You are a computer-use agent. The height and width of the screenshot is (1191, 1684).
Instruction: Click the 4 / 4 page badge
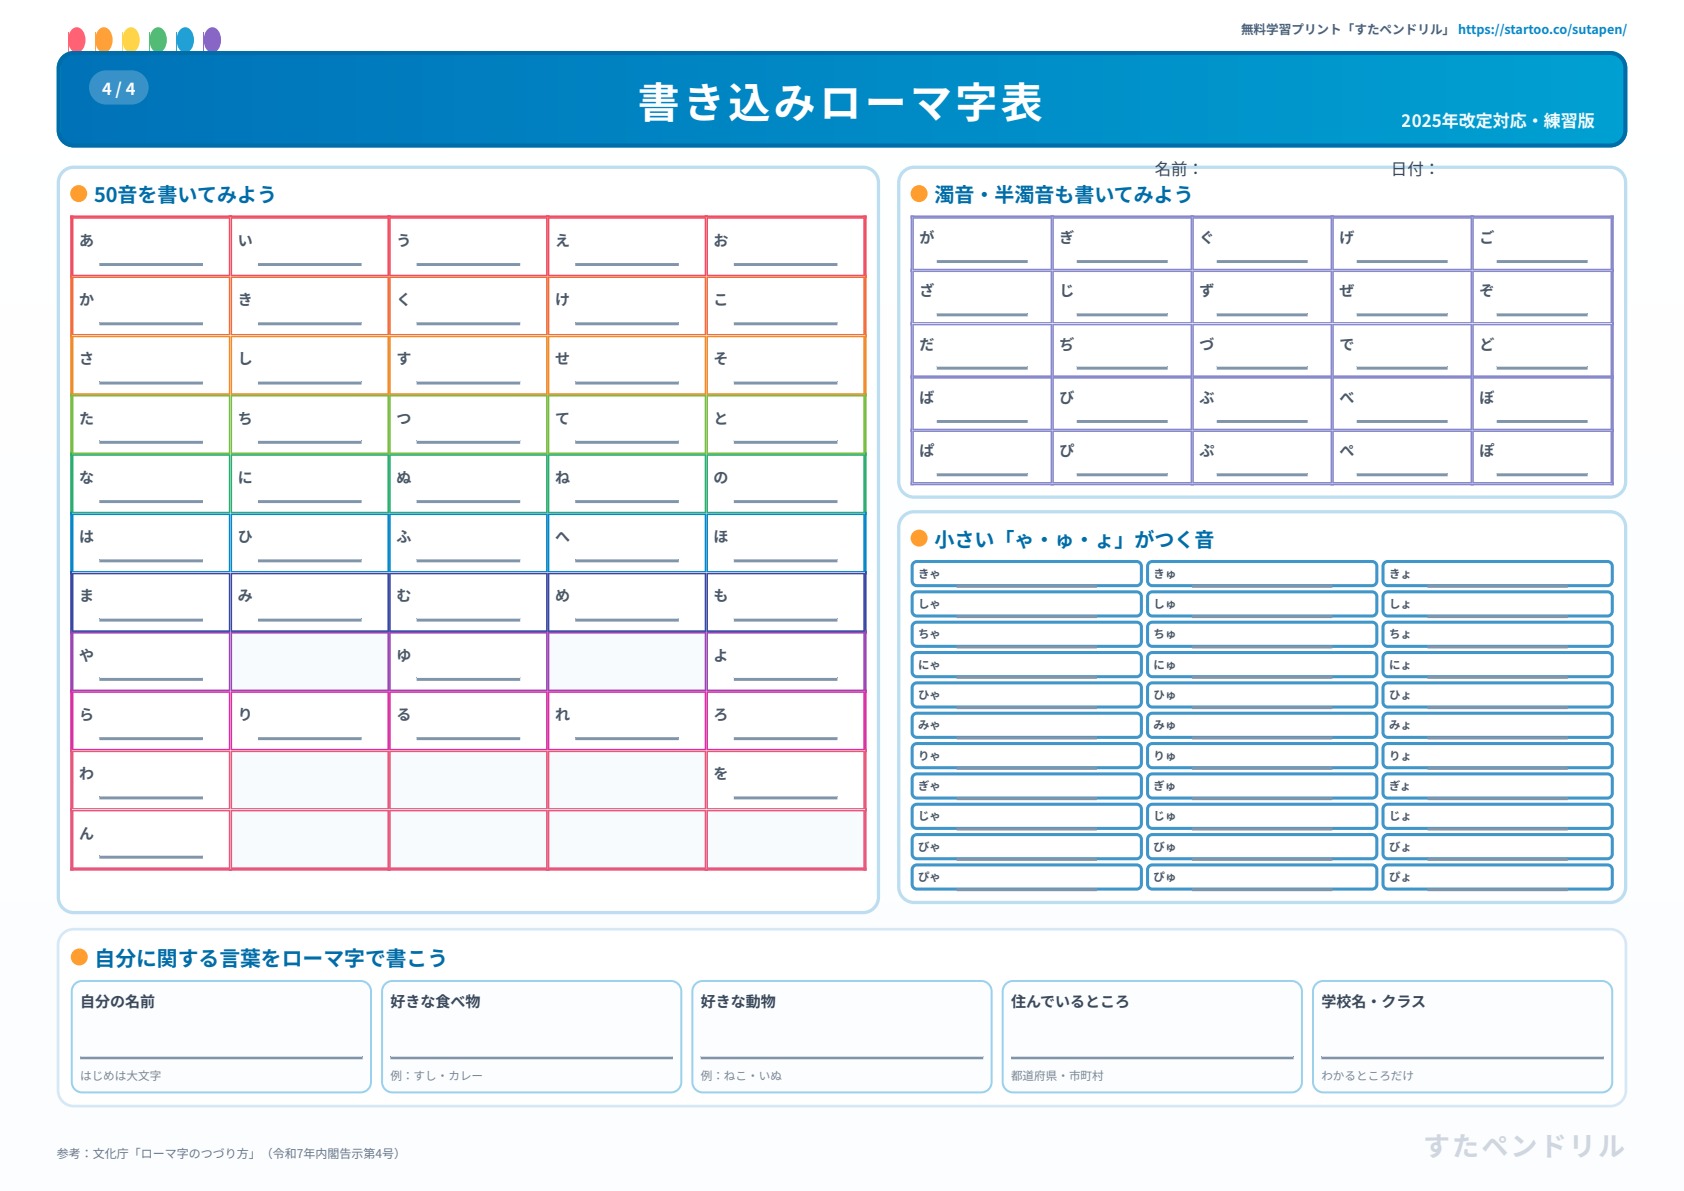(119, 88)
